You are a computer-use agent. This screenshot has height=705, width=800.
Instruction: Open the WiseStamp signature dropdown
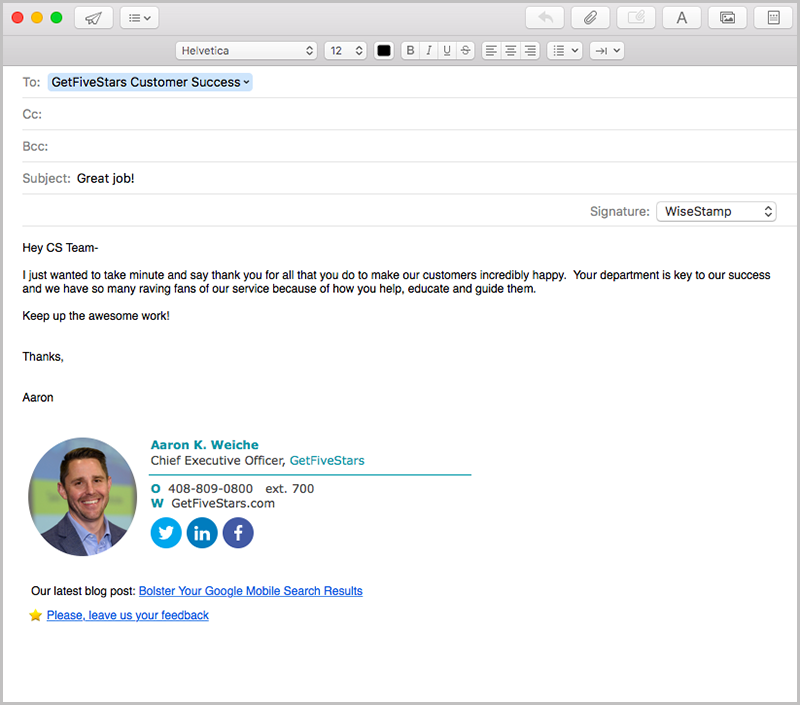pyautogui.click(x=716, y=211)
